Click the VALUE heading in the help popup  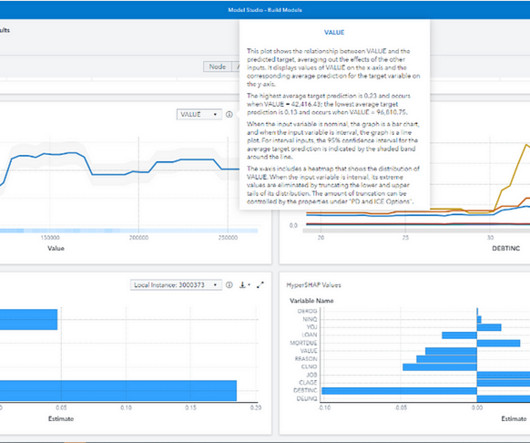click(334, 32)
